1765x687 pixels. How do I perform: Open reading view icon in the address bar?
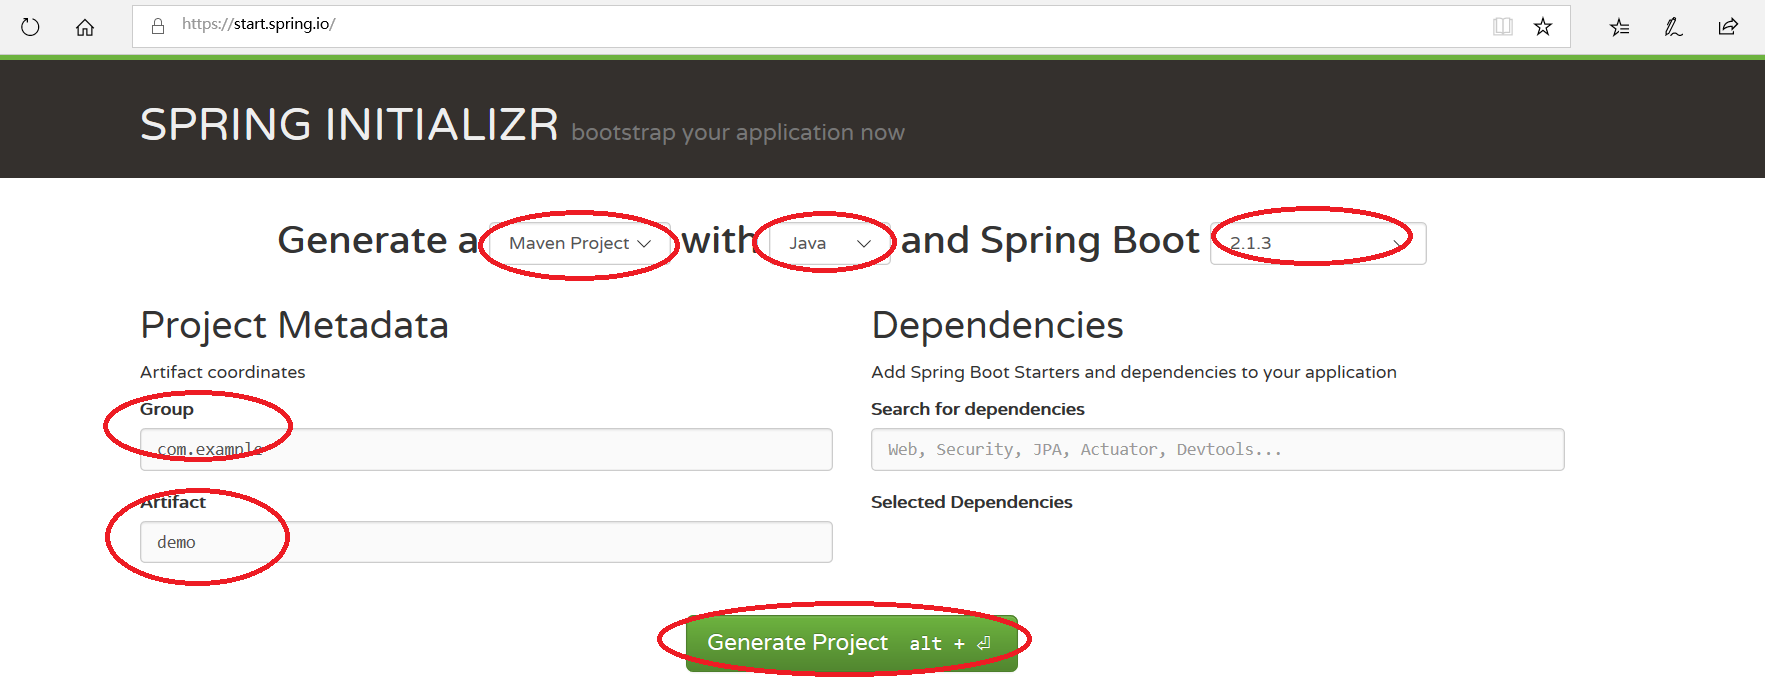pos(1502,26)
